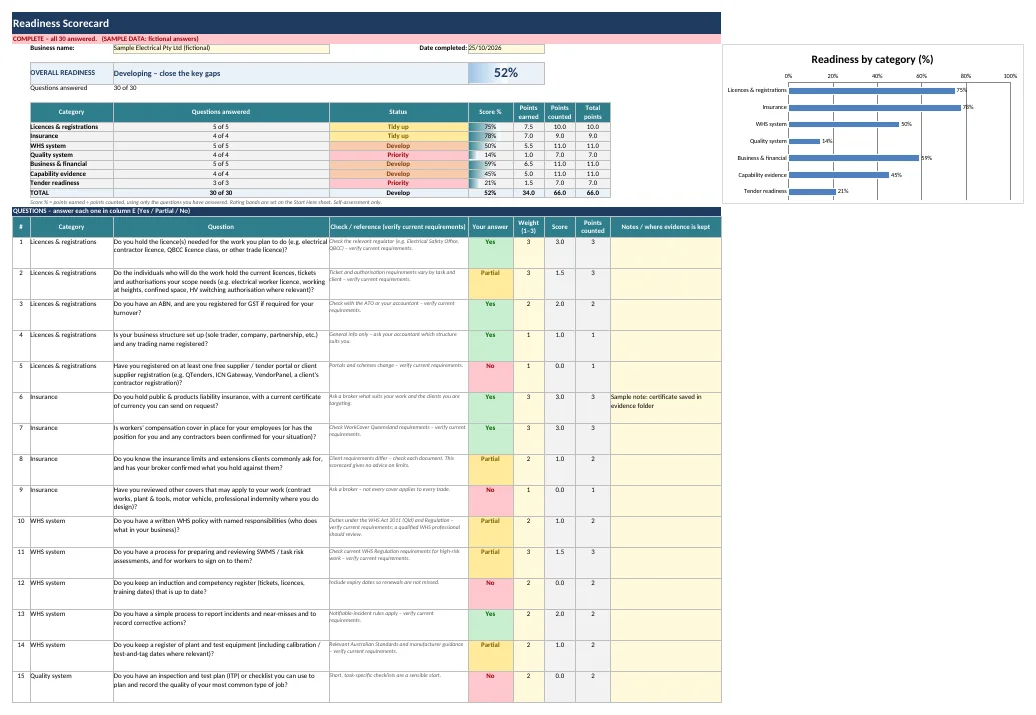Screen dimensions: 1036x715
Task: Select the '1.5' score cell for question 2
Action: [560, 283]
